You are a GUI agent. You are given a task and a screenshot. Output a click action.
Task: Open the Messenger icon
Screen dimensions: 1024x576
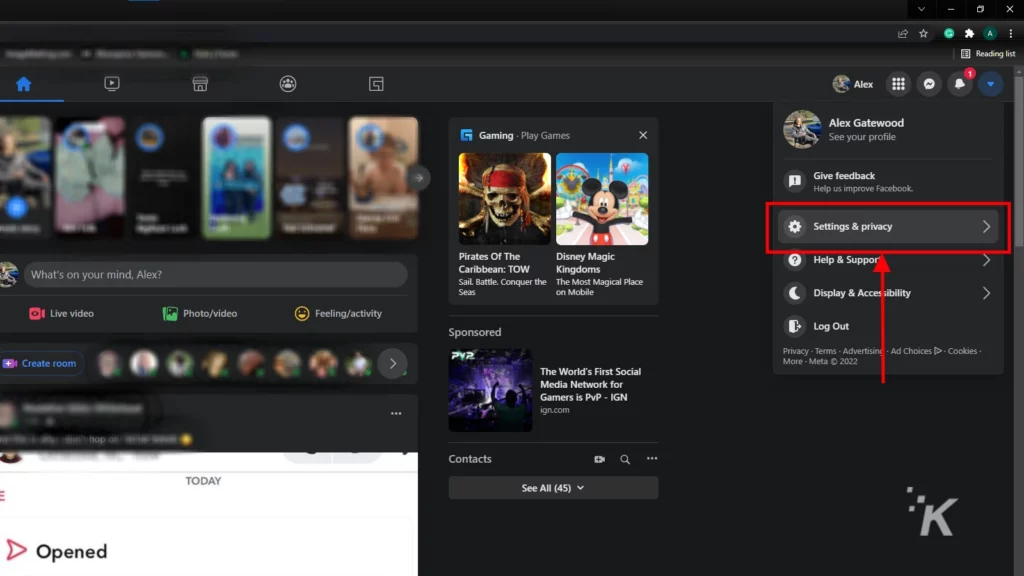[929, 84]
